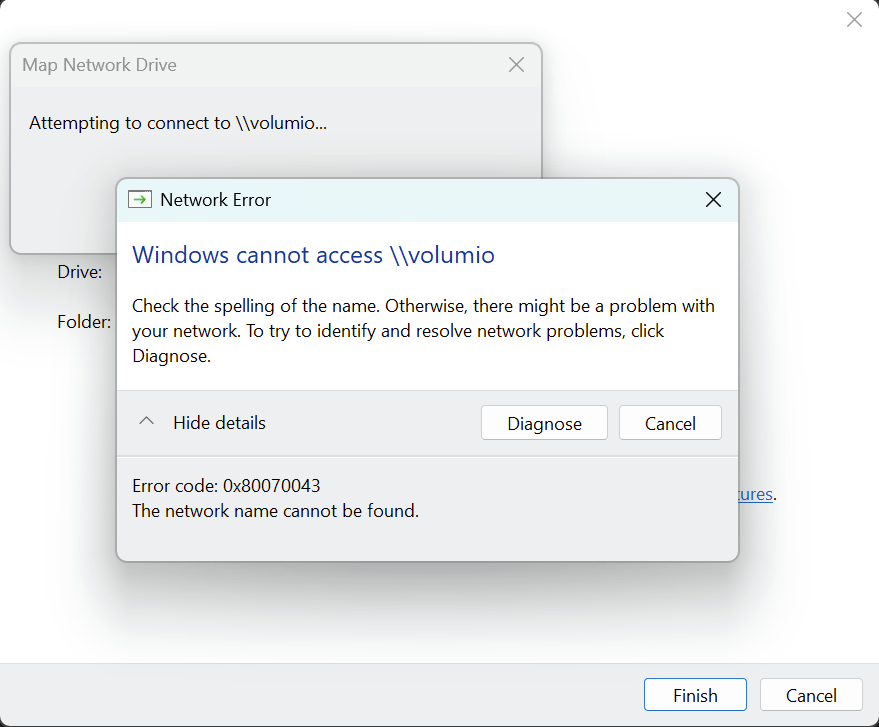Click 'The network name cannot be found' message

[275, 511]
